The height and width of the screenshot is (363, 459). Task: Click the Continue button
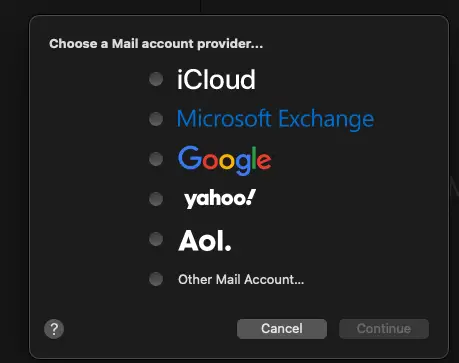point(384,329)
